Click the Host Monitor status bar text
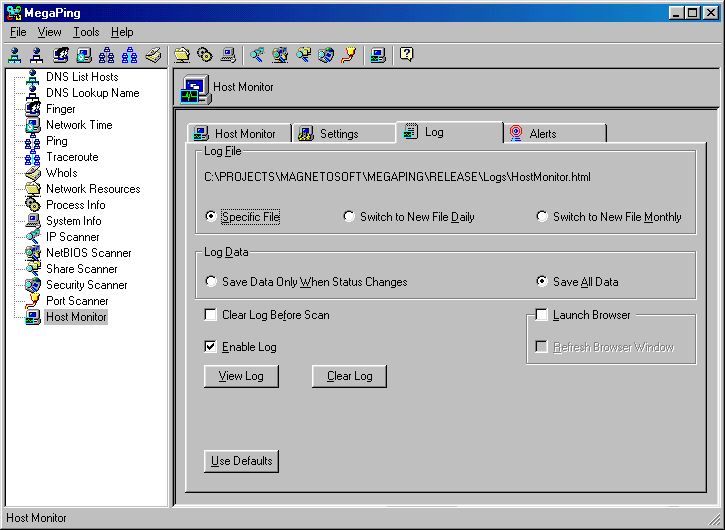This screenshot has height=530, width=725. tap(36, 518)
